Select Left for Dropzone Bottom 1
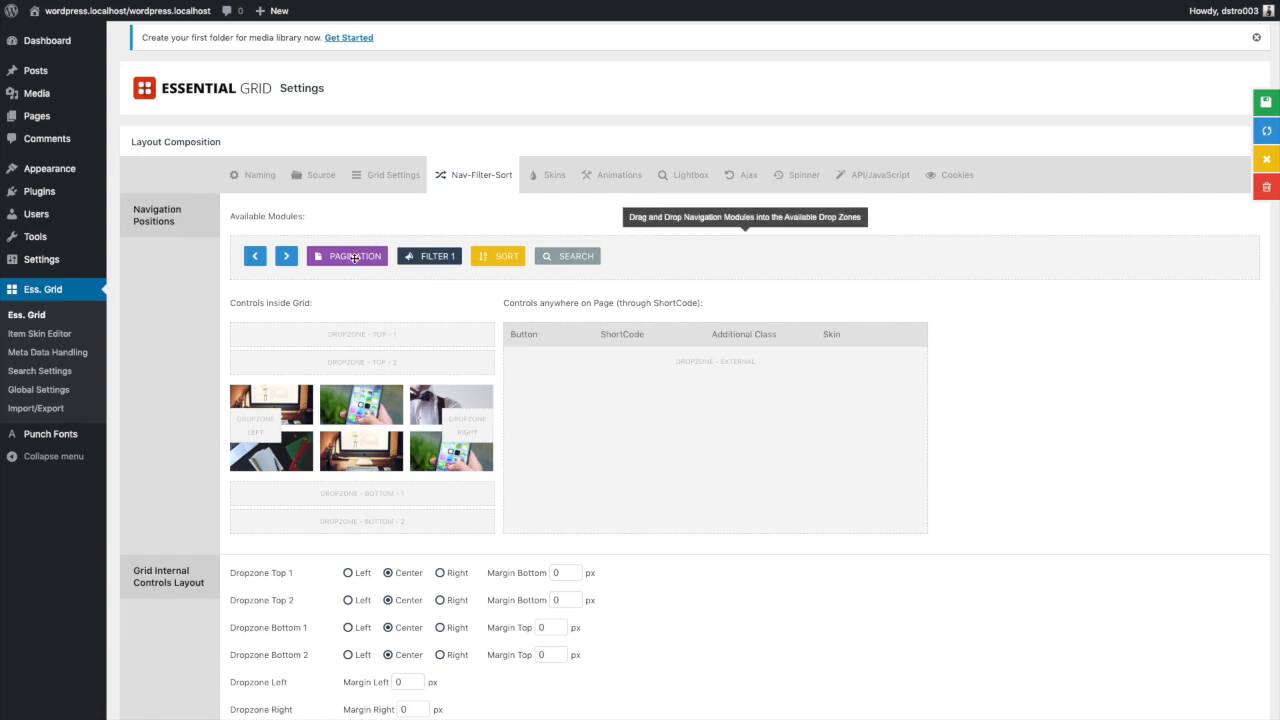The width and height of the screenshot is (1280, 720). pyautogui.click(x=348, y=628)
